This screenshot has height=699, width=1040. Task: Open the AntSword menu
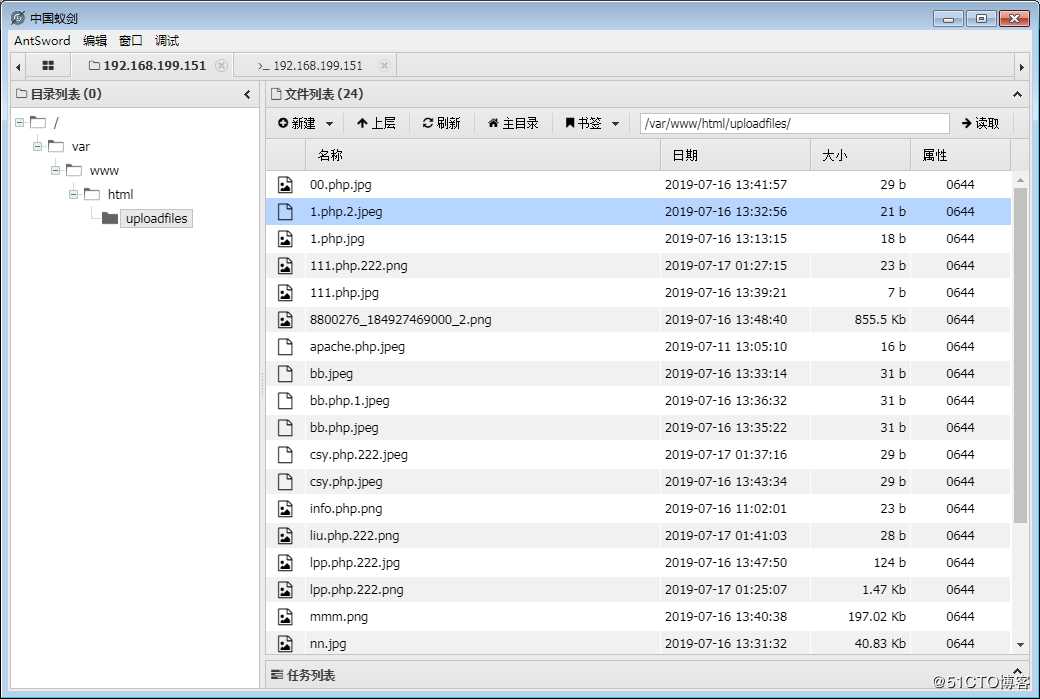(42, 40)
